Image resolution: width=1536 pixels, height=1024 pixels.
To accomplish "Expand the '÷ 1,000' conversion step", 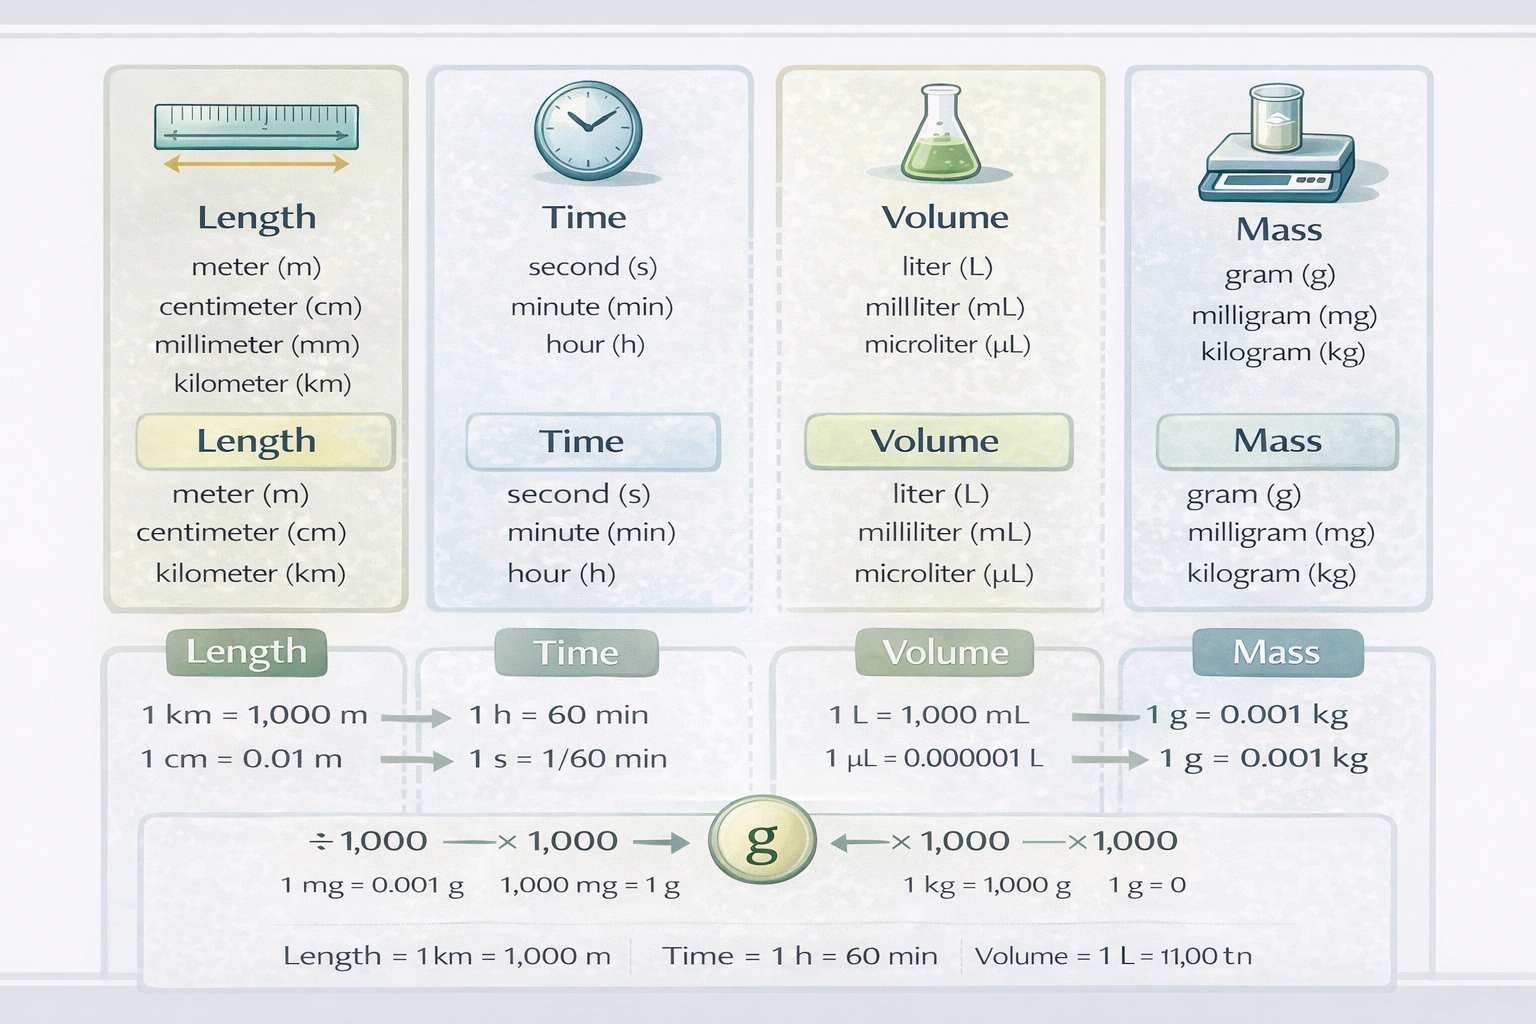I will (369, 841).
